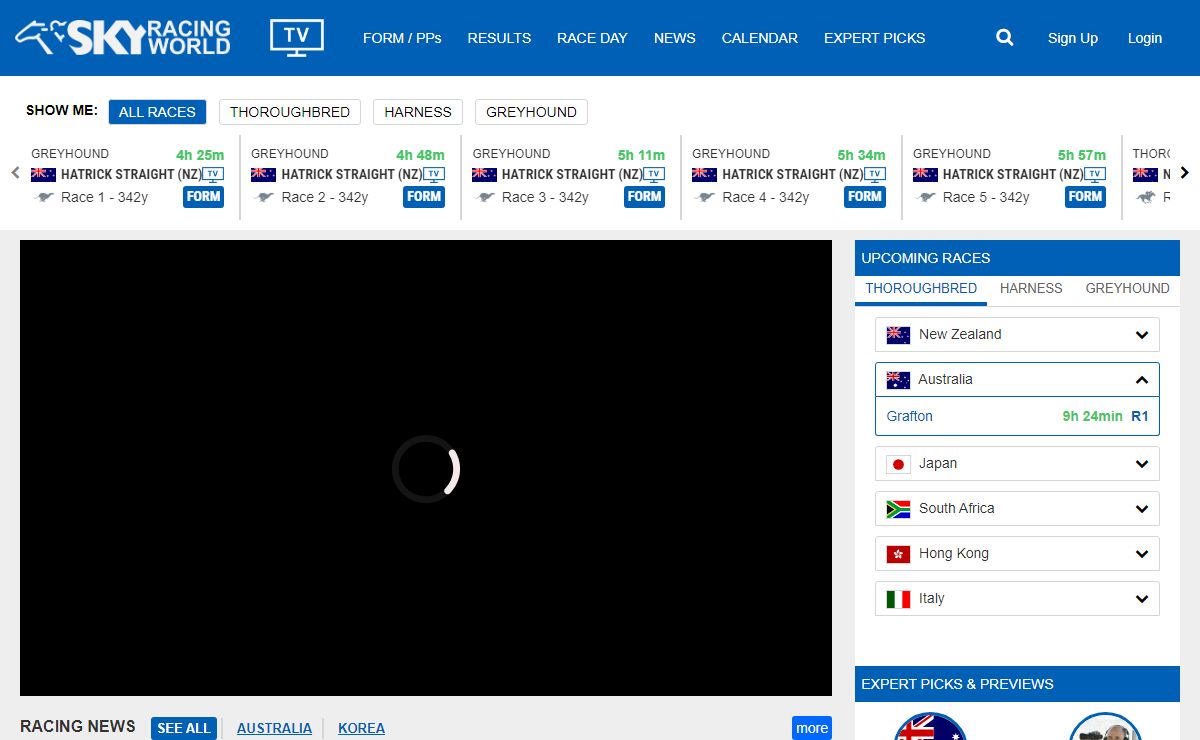The width and height of the screenshot is (1200, 740).
Task: Switch to Greyhound upcoming races tab
Action: point(1127,289)
